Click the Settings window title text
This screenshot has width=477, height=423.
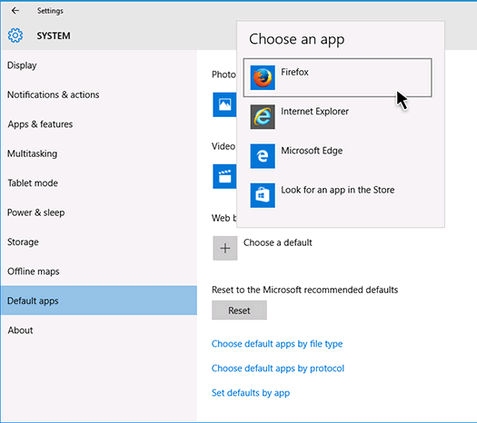pyautogui.click(x=50, y=11)
